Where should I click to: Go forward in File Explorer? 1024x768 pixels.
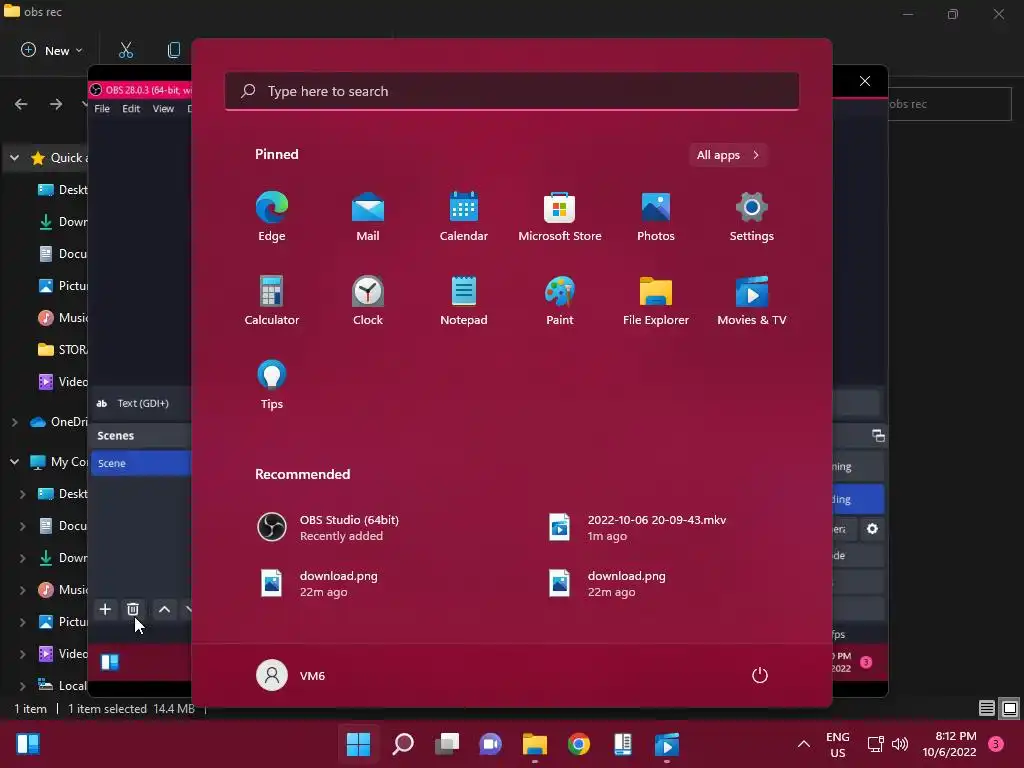(56, 104)
